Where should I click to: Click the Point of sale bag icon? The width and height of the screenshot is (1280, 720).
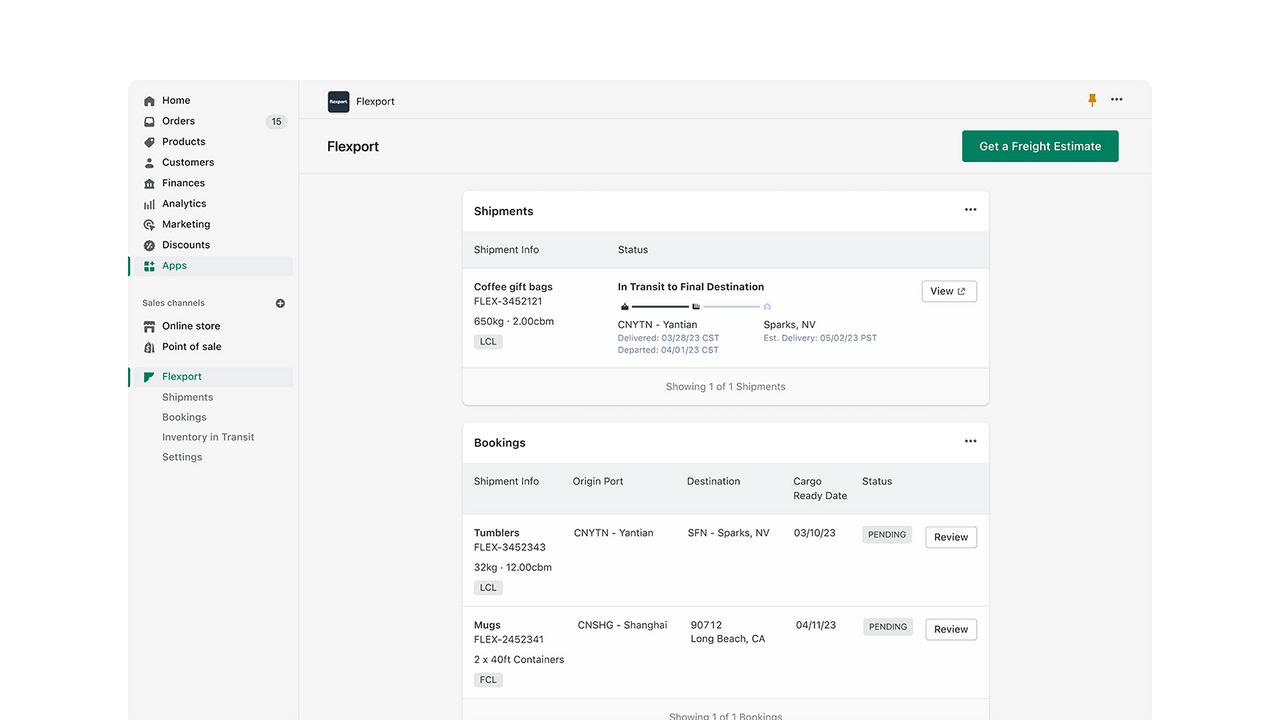149,347
